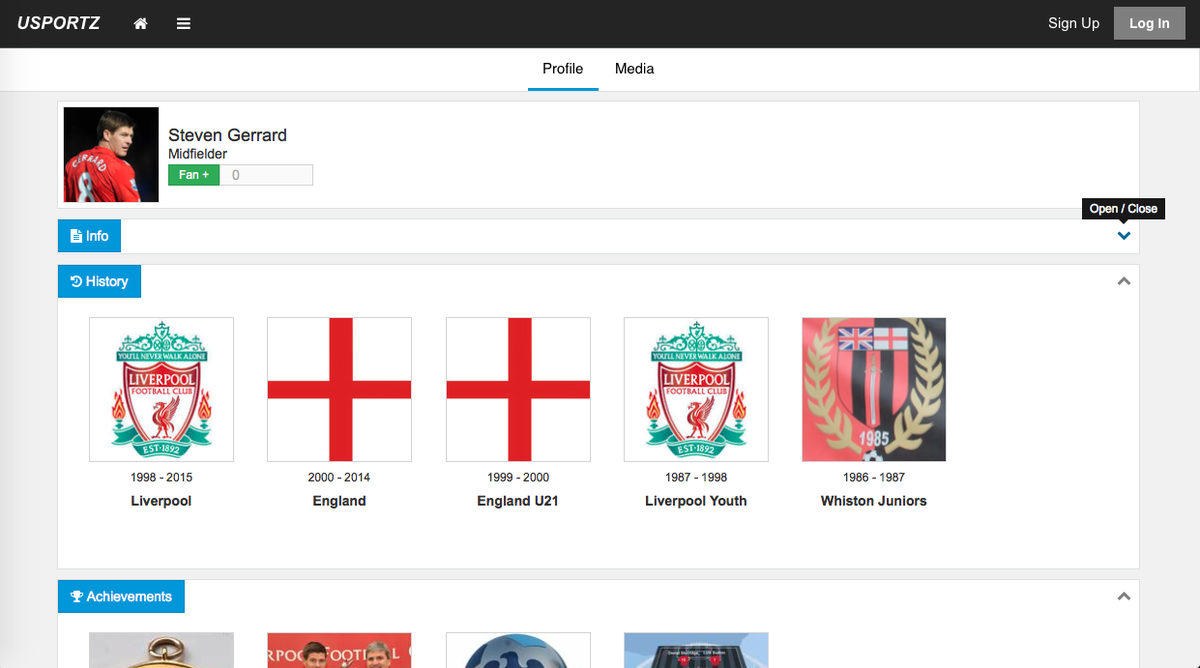Click the England team name
Image resolution: width=1200 pixels, height=668 pixels.
click(x=339, y=501)
